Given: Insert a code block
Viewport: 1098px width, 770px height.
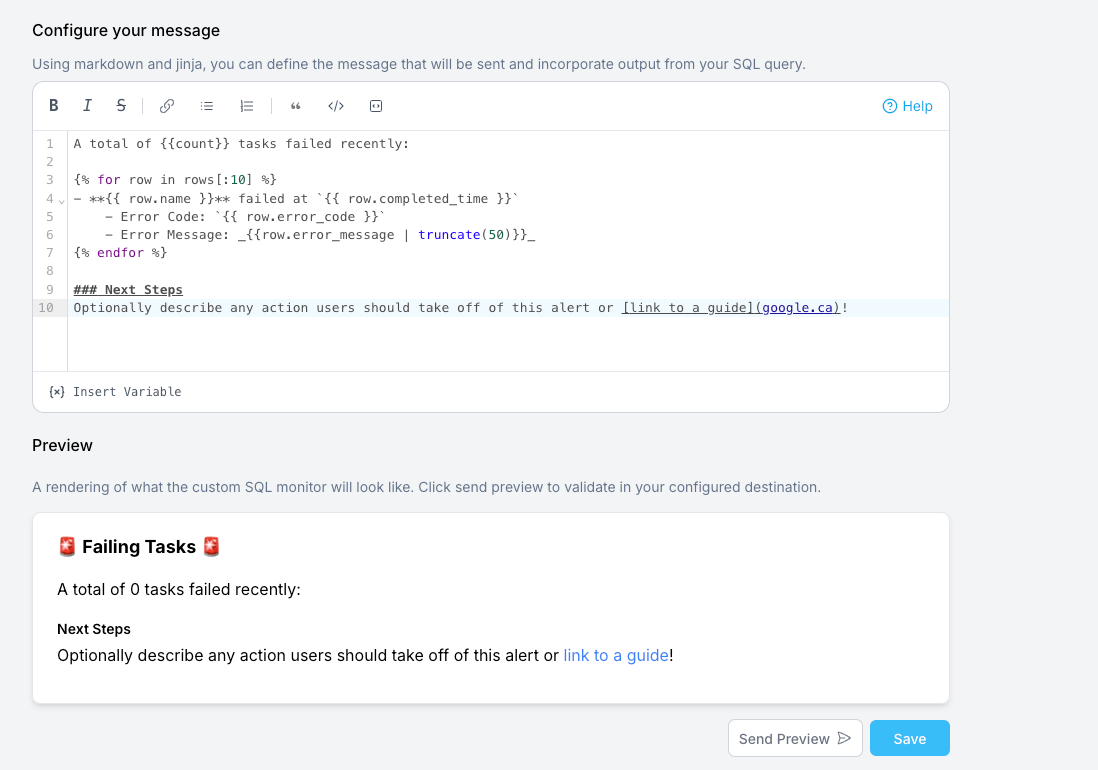Looking at the screenshot, I should point(376,106).
